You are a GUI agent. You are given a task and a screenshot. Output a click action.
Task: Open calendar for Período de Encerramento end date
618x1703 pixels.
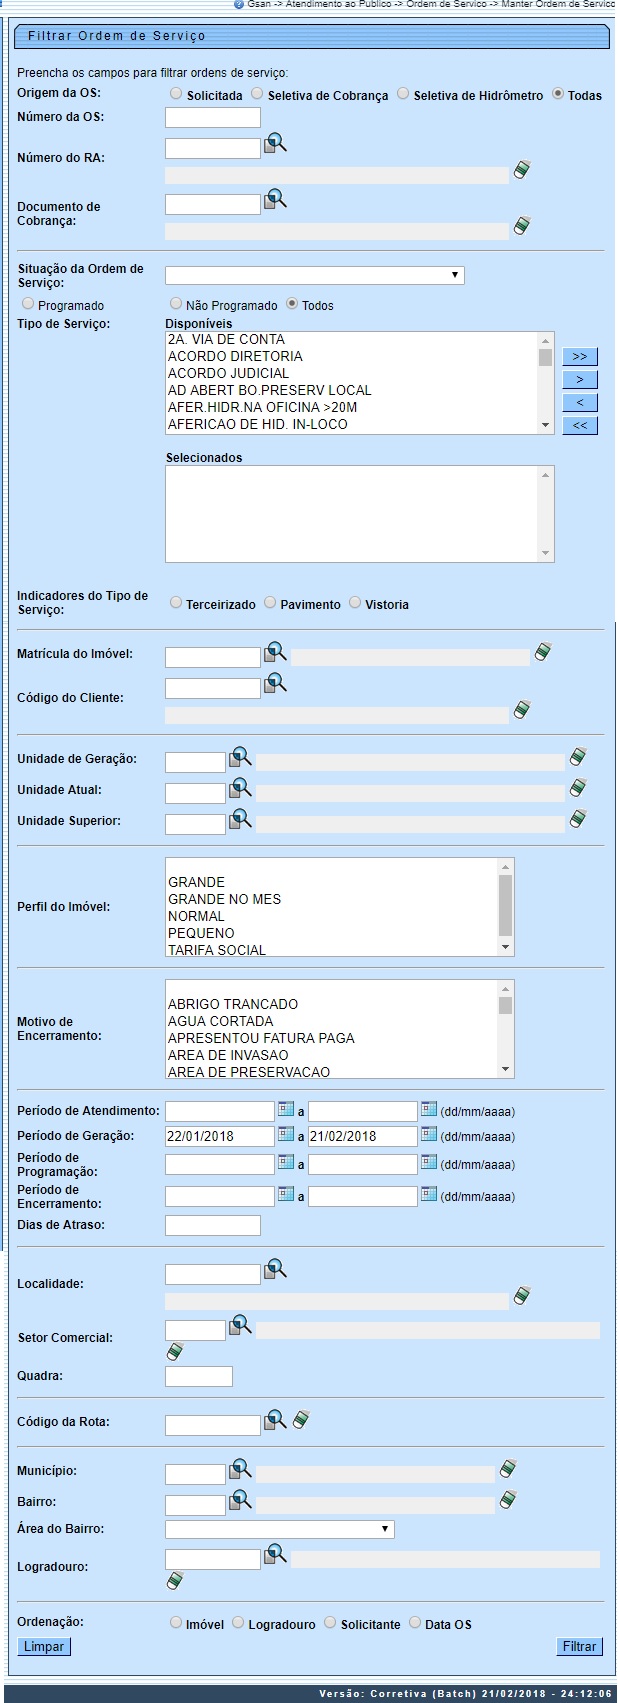click(x=429, y=1194)
